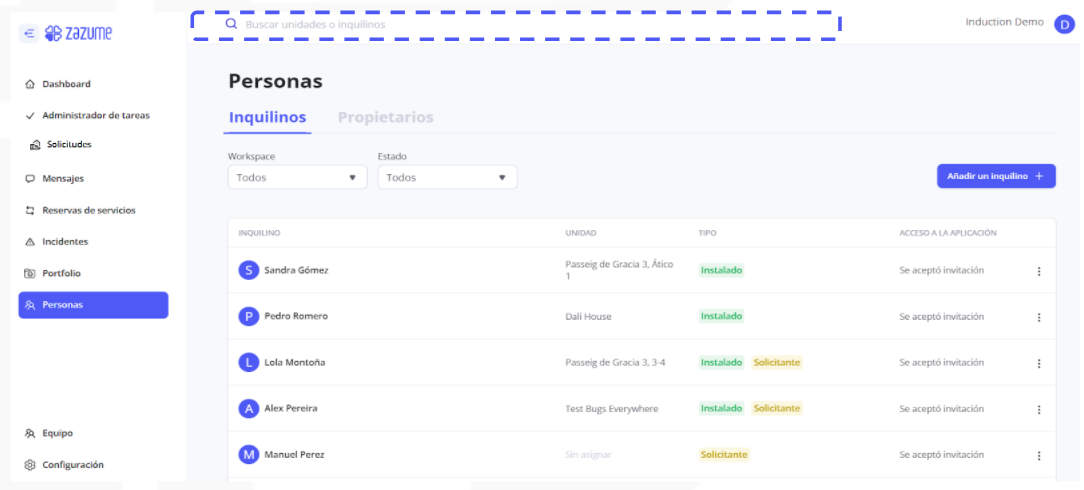
Task: Expand the Estado dropdown
Action: tap(447, 177)
